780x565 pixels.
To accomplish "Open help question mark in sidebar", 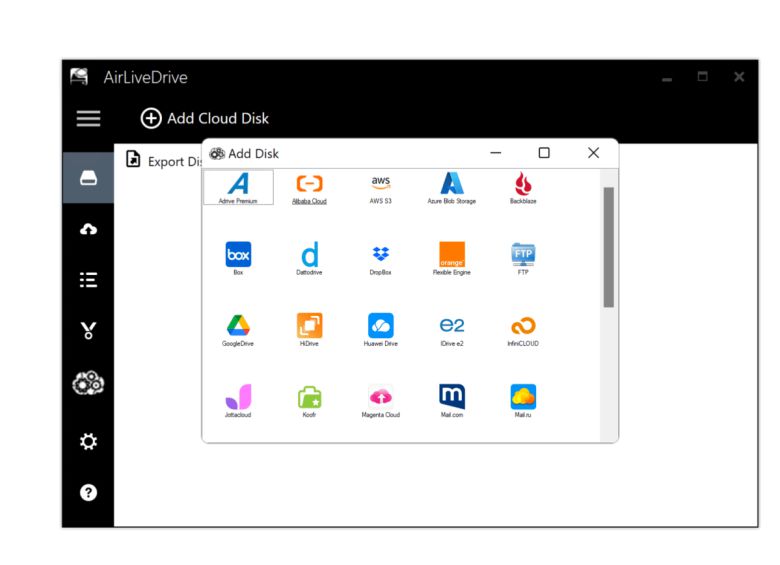I will tap(88, 492).
